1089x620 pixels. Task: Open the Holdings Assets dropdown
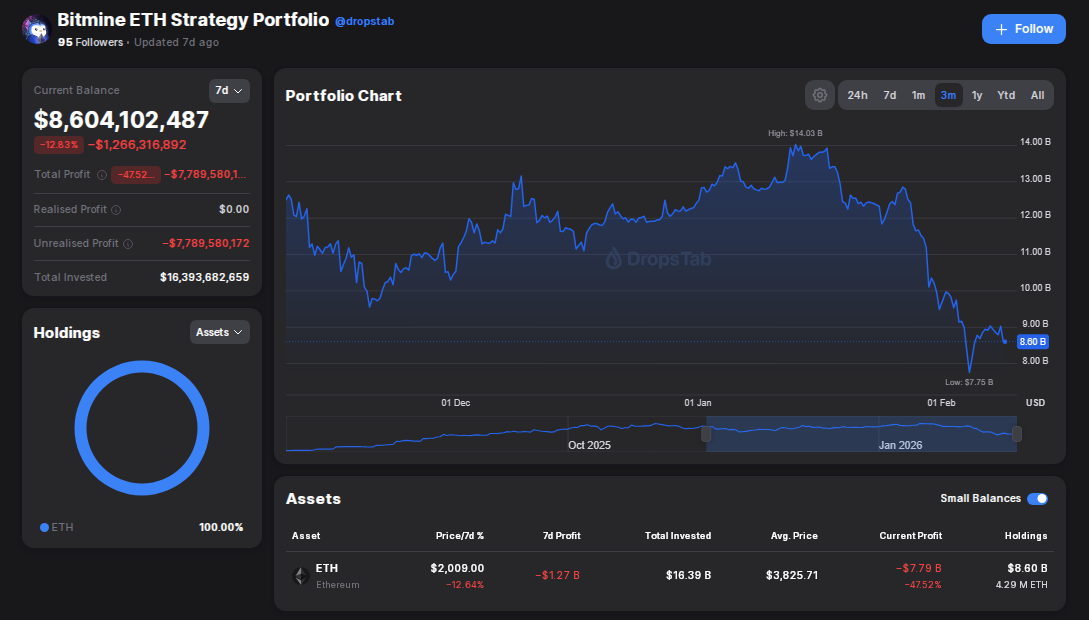[219, 332]
